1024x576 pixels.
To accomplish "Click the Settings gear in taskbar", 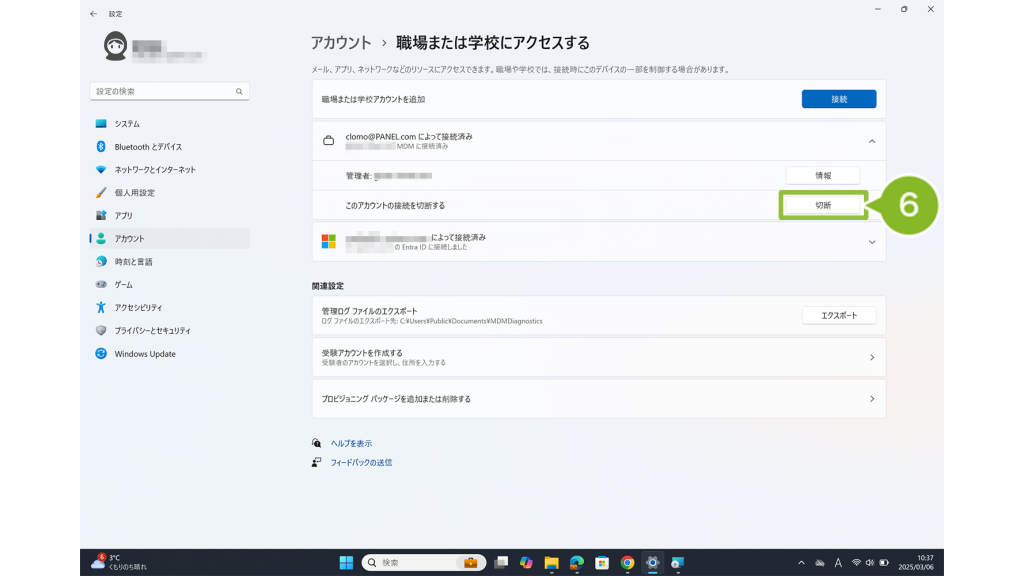I will click(652, 562).
